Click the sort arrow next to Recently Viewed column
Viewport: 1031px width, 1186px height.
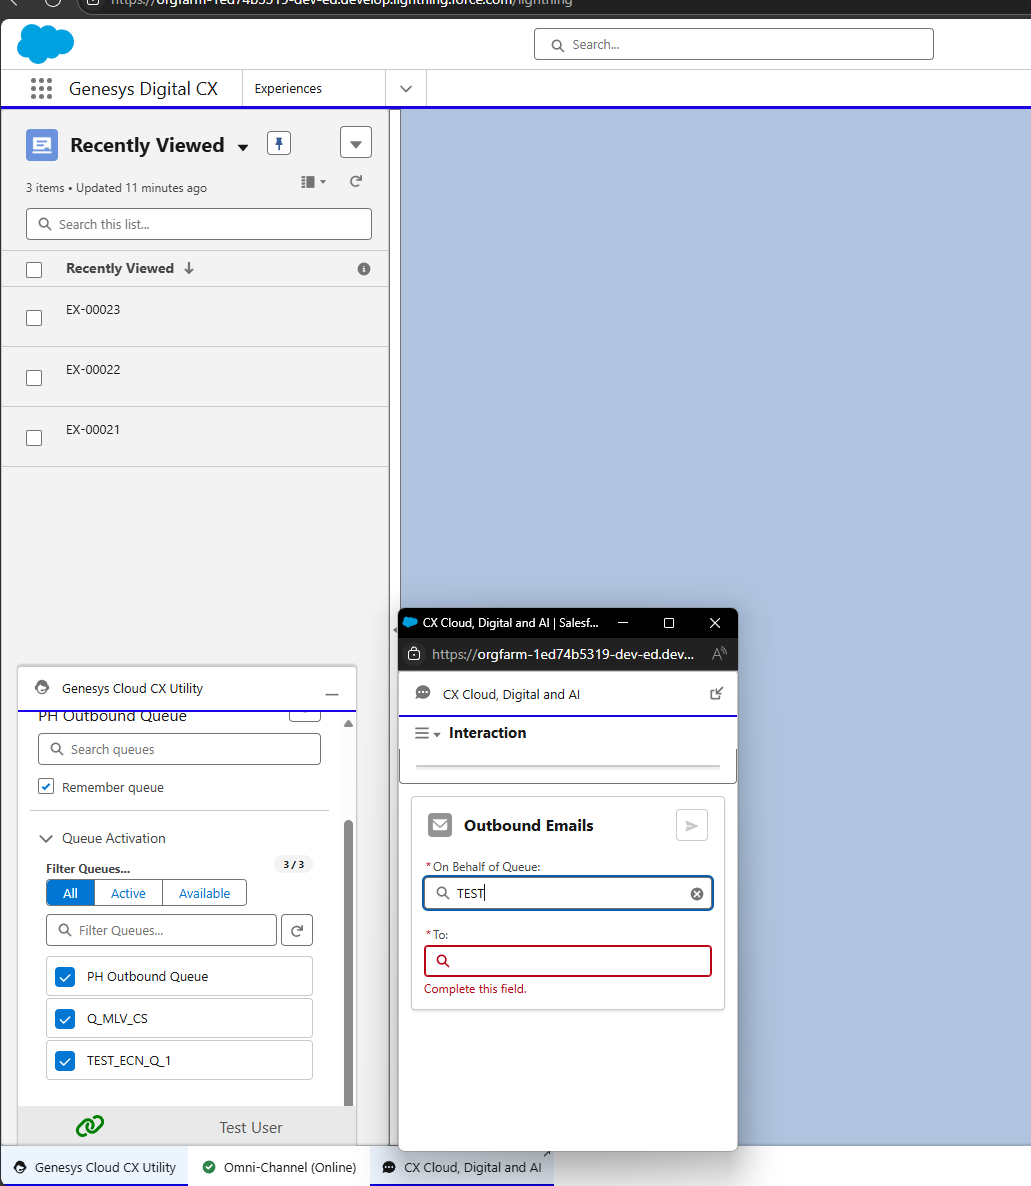click(x=189, y=269)
